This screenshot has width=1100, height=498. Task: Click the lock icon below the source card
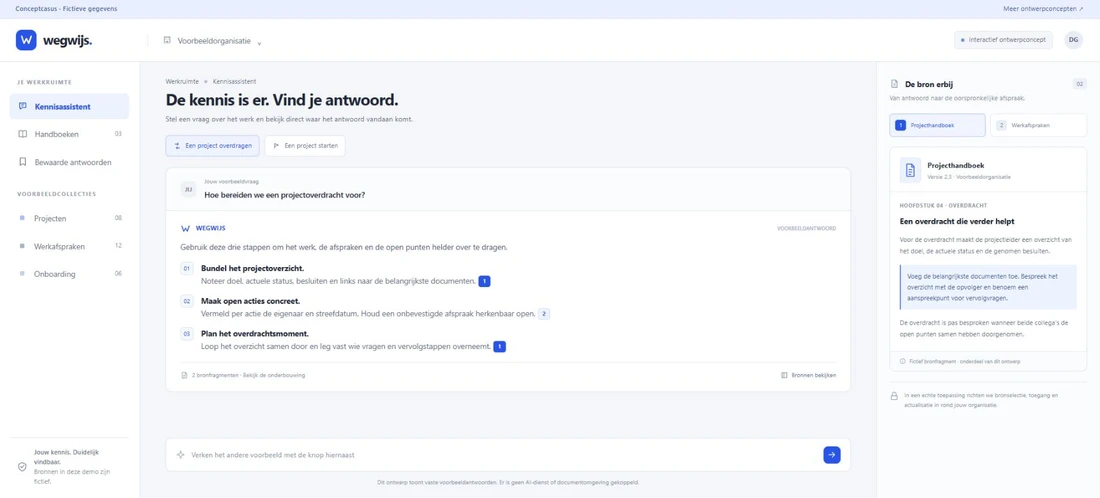pos(894,396)
